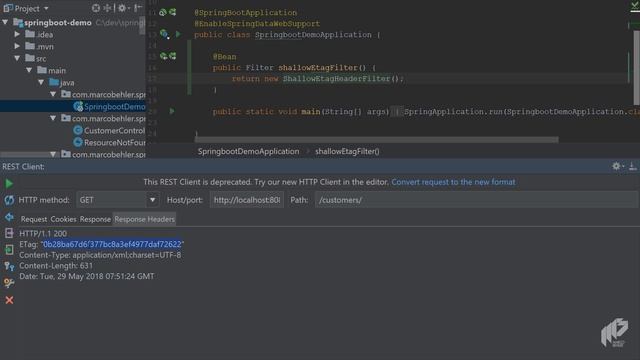Click the @Bean annotation in the editor
Screen dimensions: 640x360
click(x=224, y=56)
